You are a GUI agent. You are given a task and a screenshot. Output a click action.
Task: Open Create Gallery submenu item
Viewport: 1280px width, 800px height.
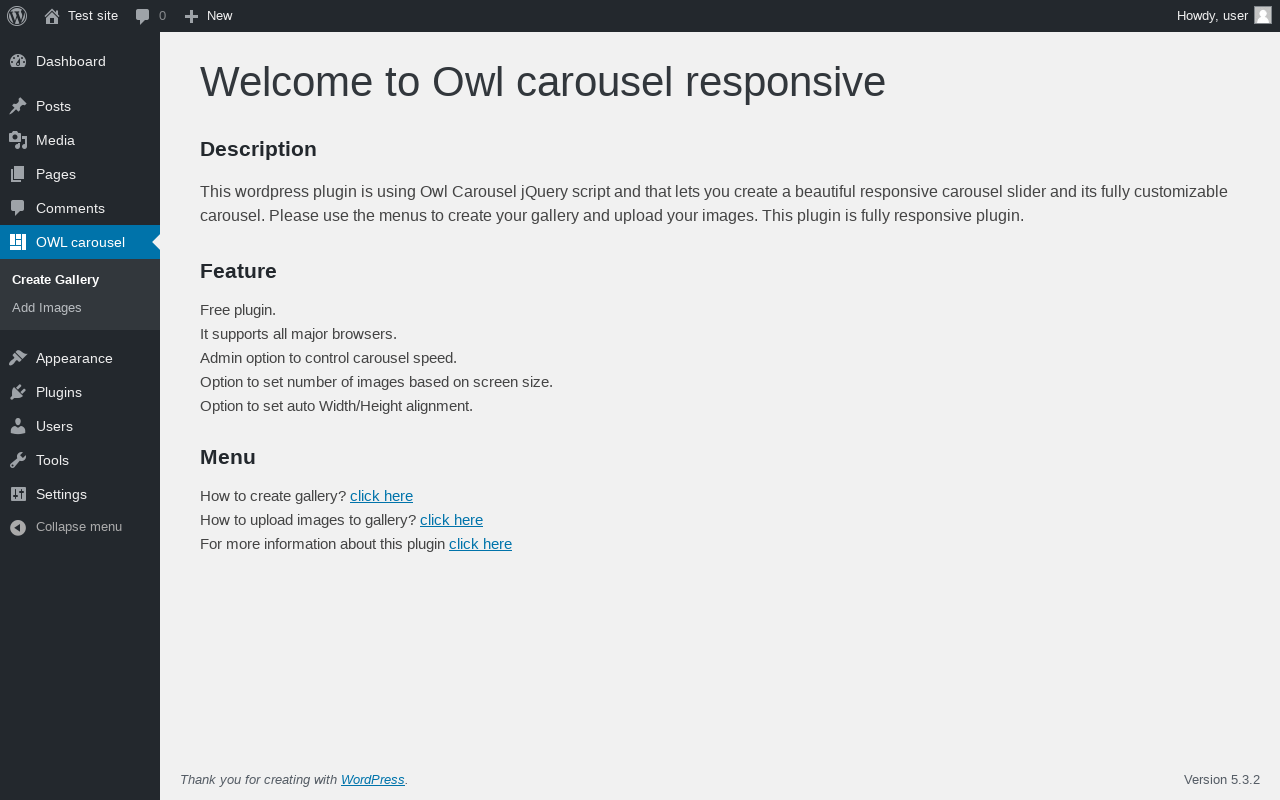coord(56,279)
